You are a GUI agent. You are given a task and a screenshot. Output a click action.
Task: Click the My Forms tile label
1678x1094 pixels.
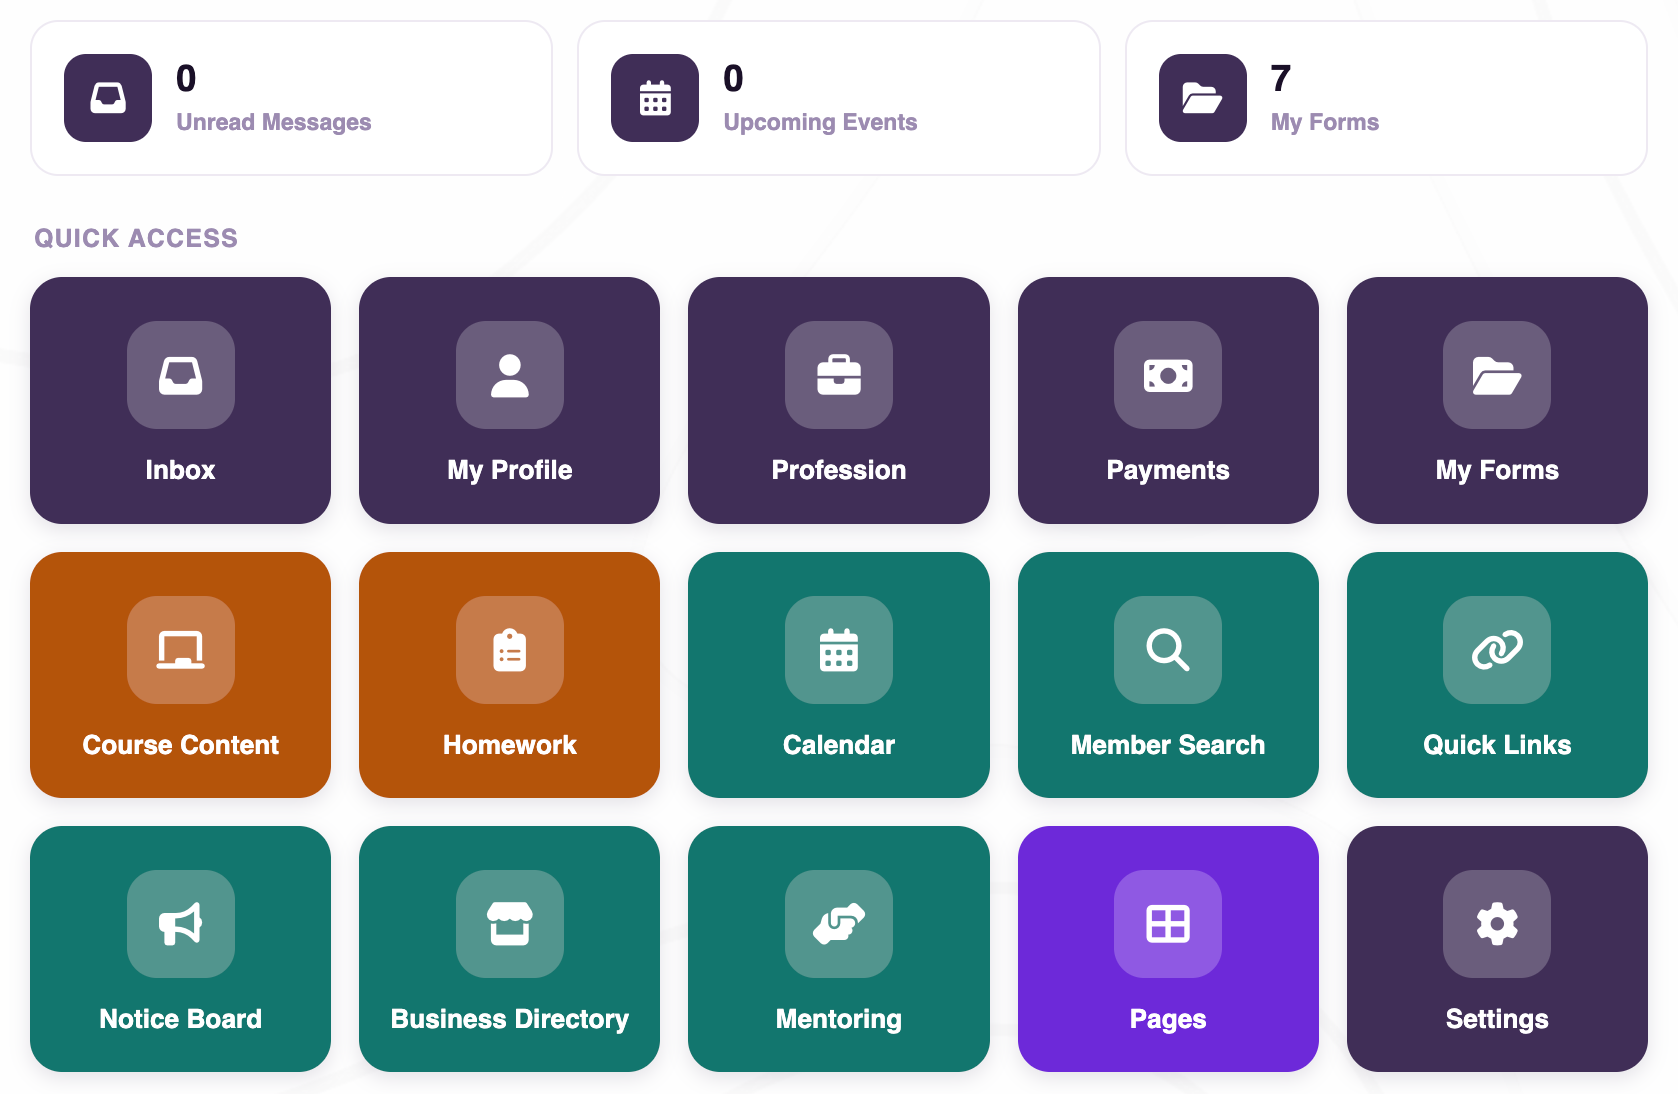click(1497, 470)
